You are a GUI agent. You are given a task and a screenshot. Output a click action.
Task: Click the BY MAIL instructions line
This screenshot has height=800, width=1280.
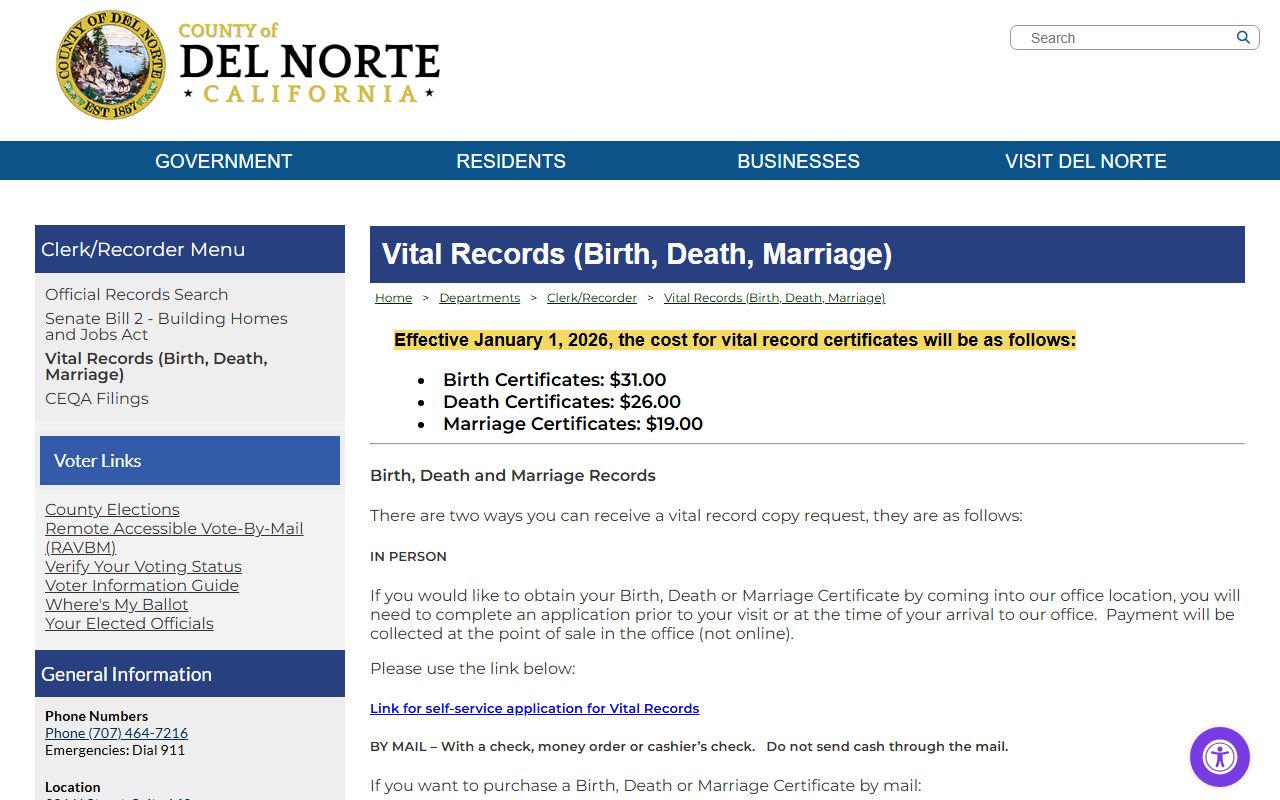point(689,746)
